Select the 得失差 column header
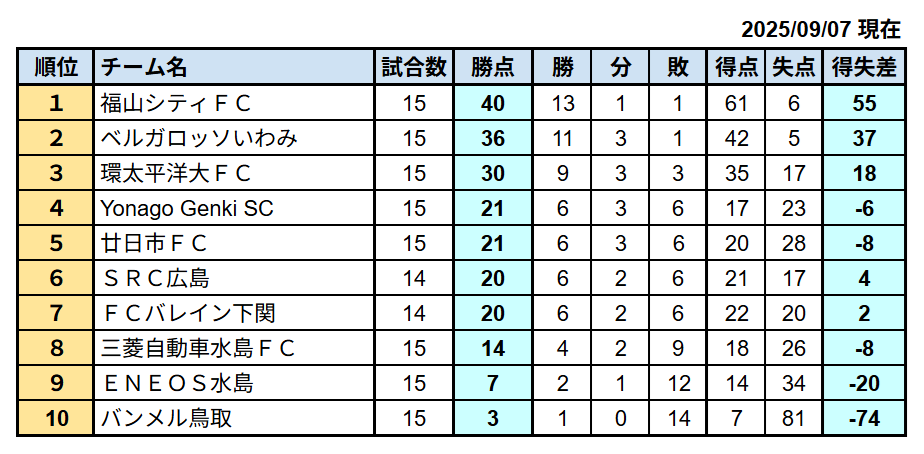924x454 pixels. pyautogui.click(x=864, y=67)
